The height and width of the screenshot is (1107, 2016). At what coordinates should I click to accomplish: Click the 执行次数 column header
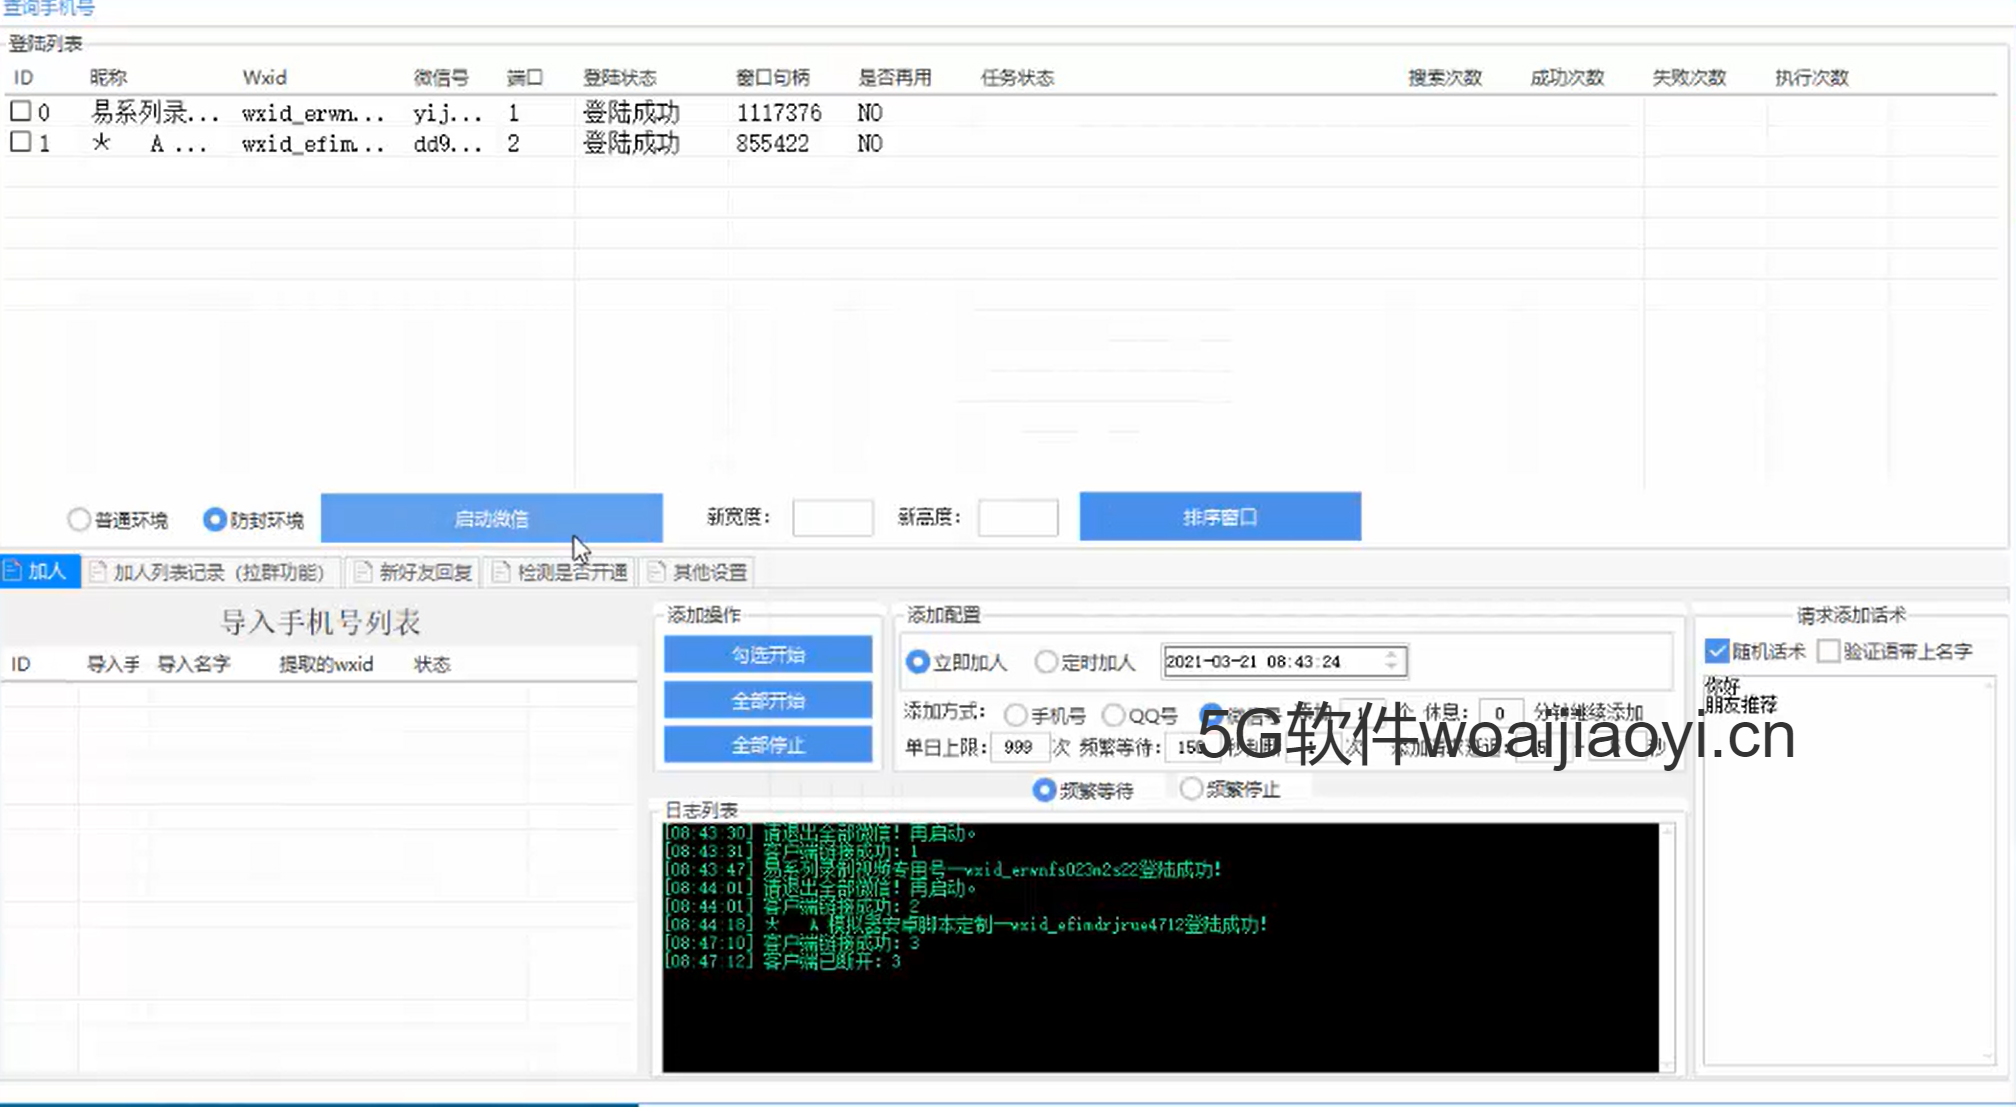[x=1811, y=77]
